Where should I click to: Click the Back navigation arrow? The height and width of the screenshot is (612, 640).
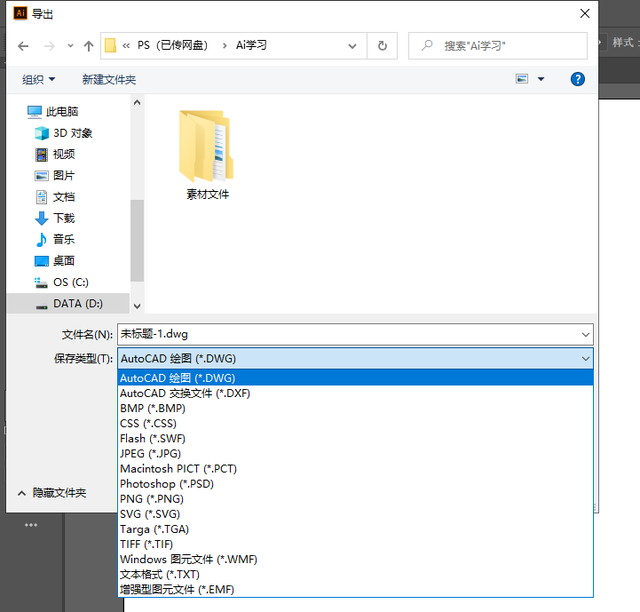click(23, 46)
